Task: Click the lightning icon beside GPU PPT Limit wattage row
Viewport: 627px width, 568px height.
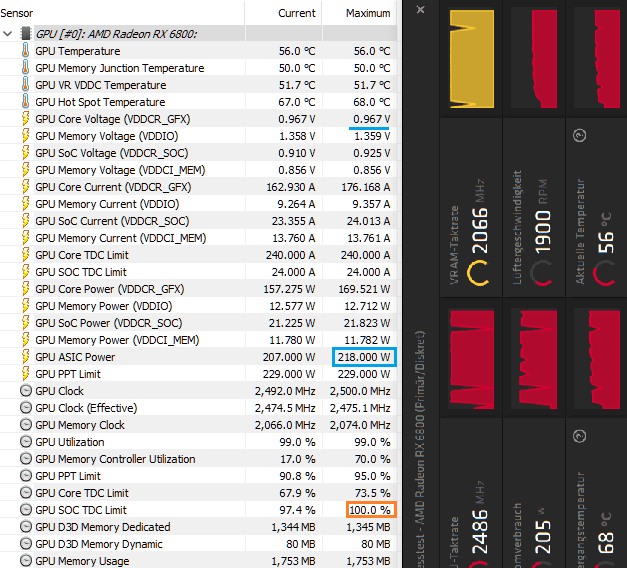Action: (x=26, y=374)
